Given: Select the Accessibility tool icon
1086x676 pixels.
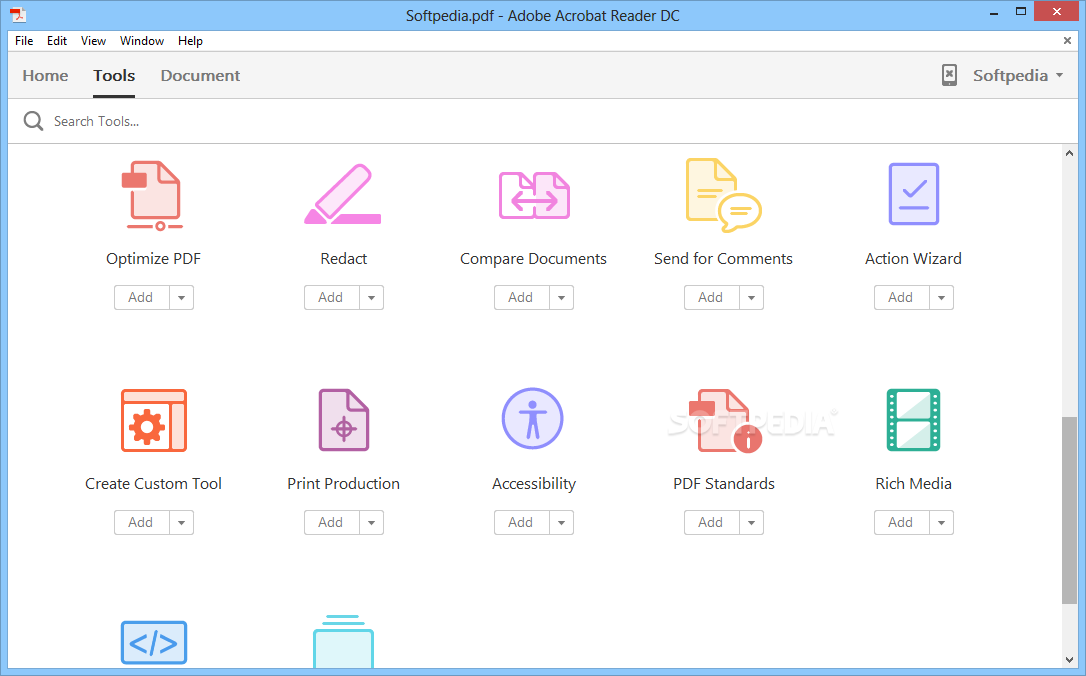Looking at the screenshot, I should (533, 418).
